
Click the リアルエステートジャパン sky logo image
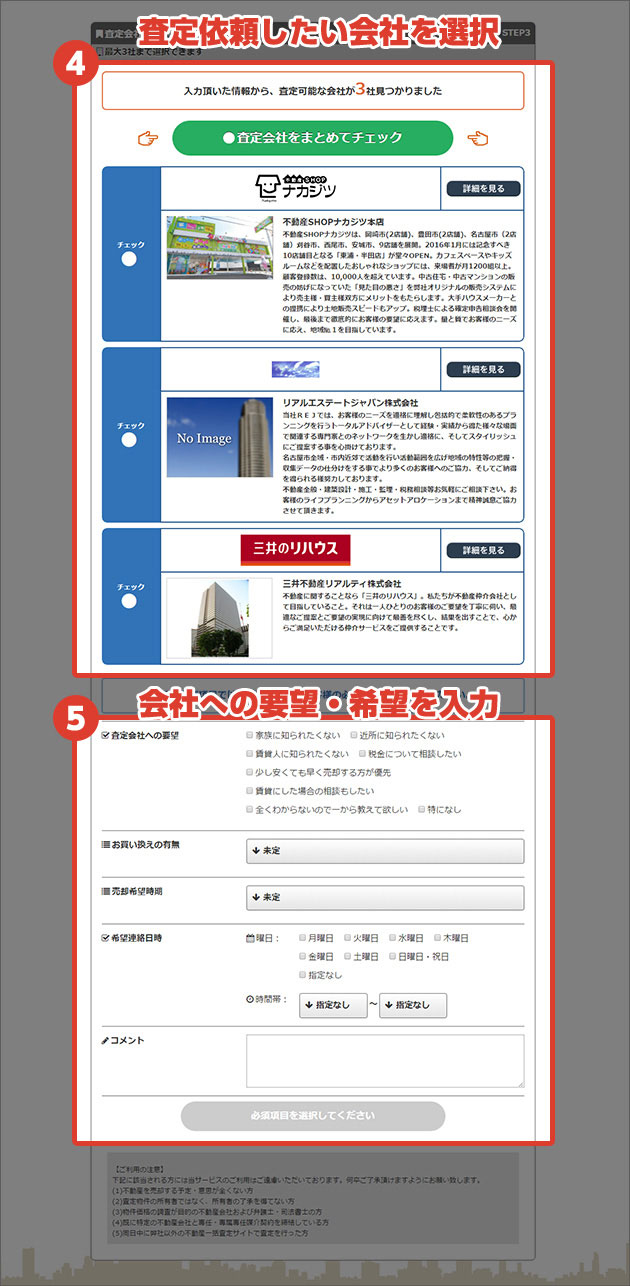coord(295,369)
